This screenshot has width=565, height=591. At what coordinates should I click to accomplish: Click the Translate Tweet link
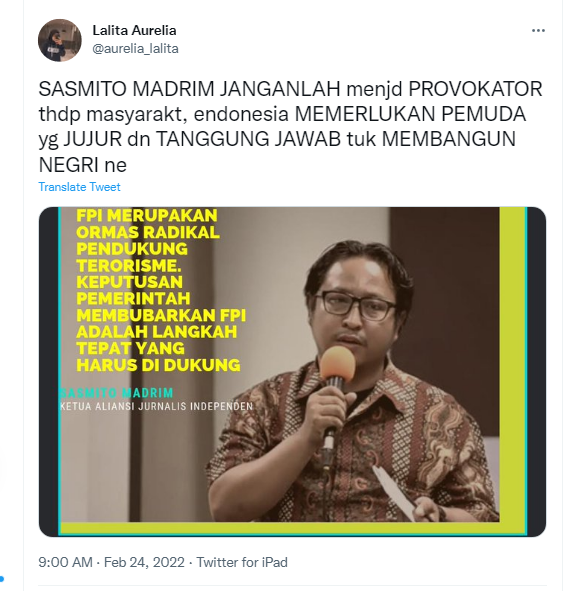80,187
